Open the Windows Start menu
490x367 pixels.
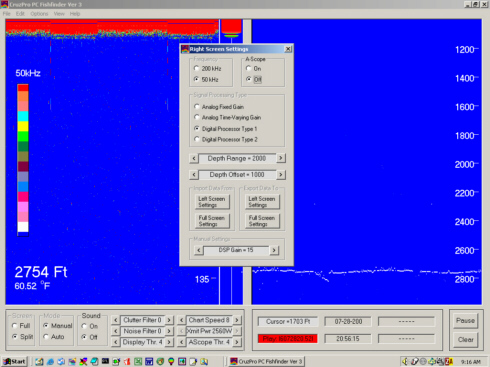click(14, 361)
